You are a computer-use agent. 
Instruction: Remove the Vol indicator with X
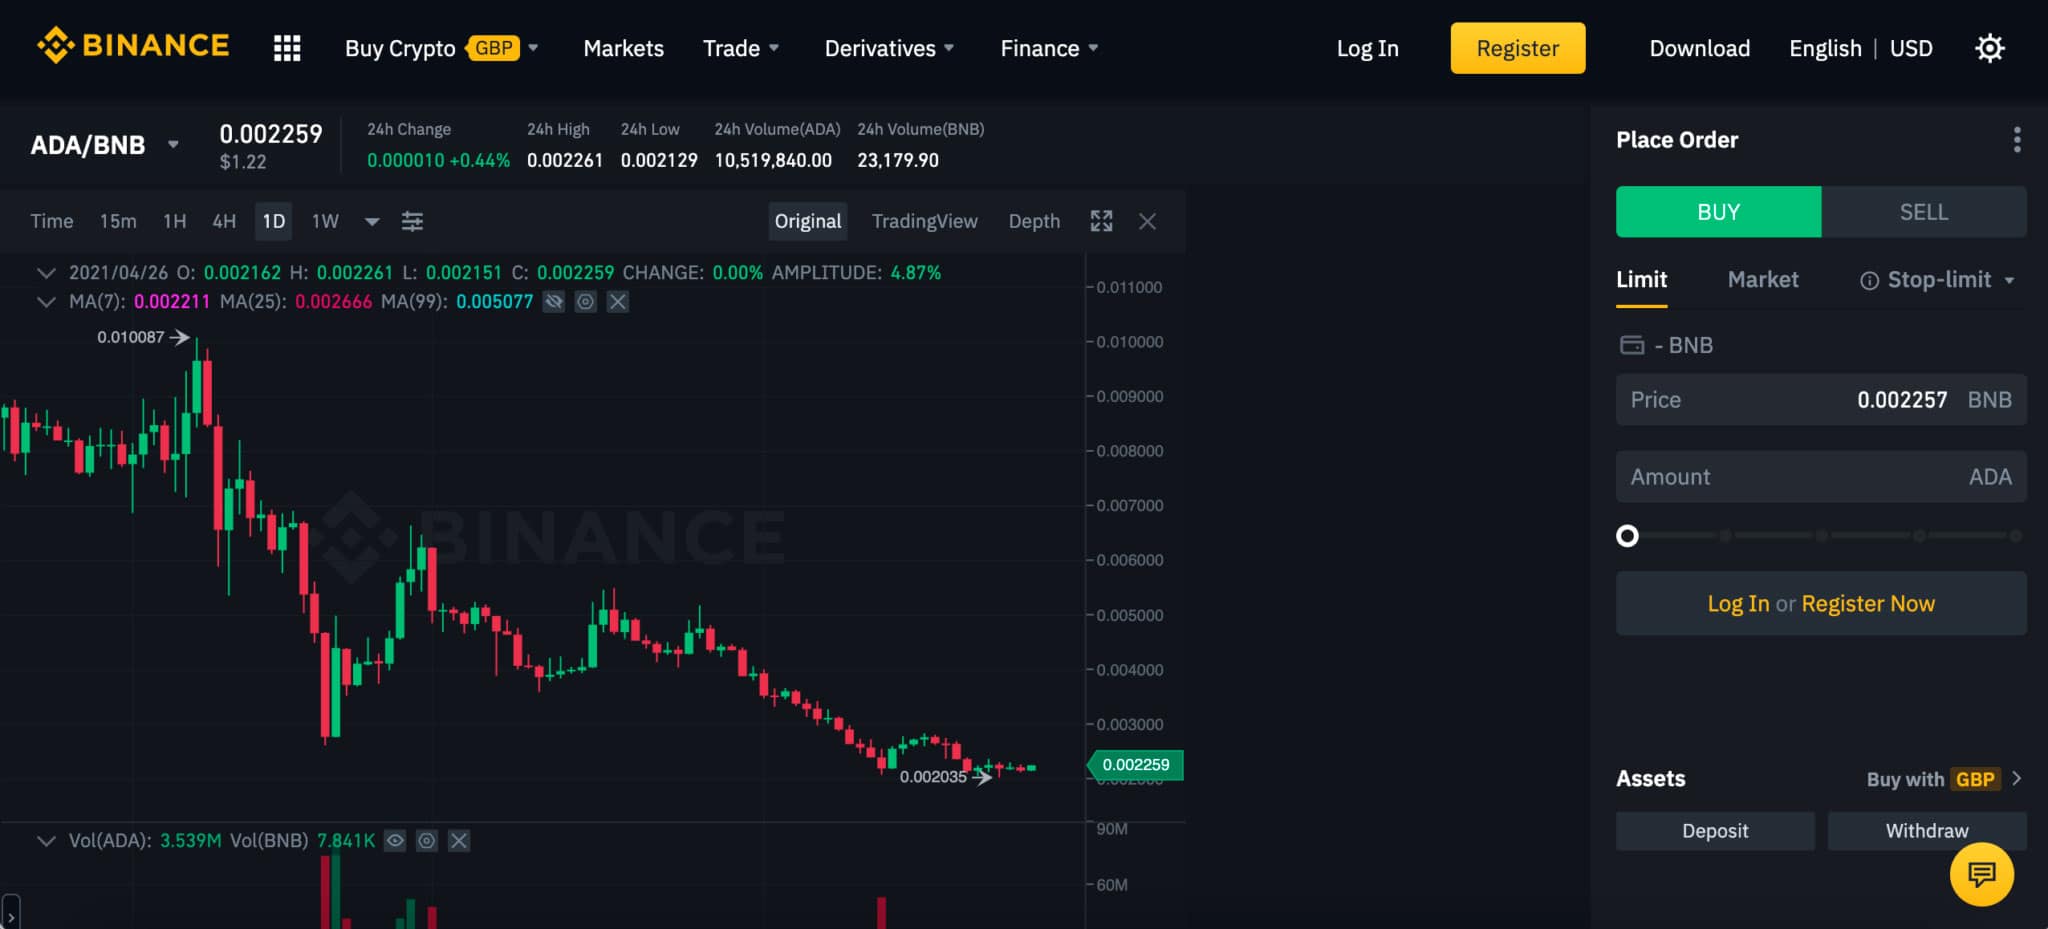(x=459, y=840)
